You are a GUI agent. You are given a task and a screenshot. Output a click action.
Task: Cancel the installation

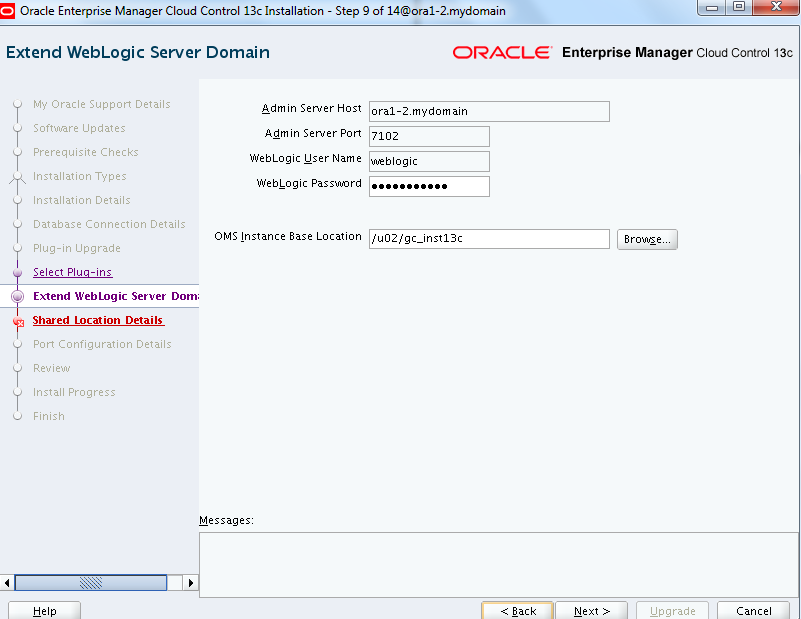pos(753,611)
